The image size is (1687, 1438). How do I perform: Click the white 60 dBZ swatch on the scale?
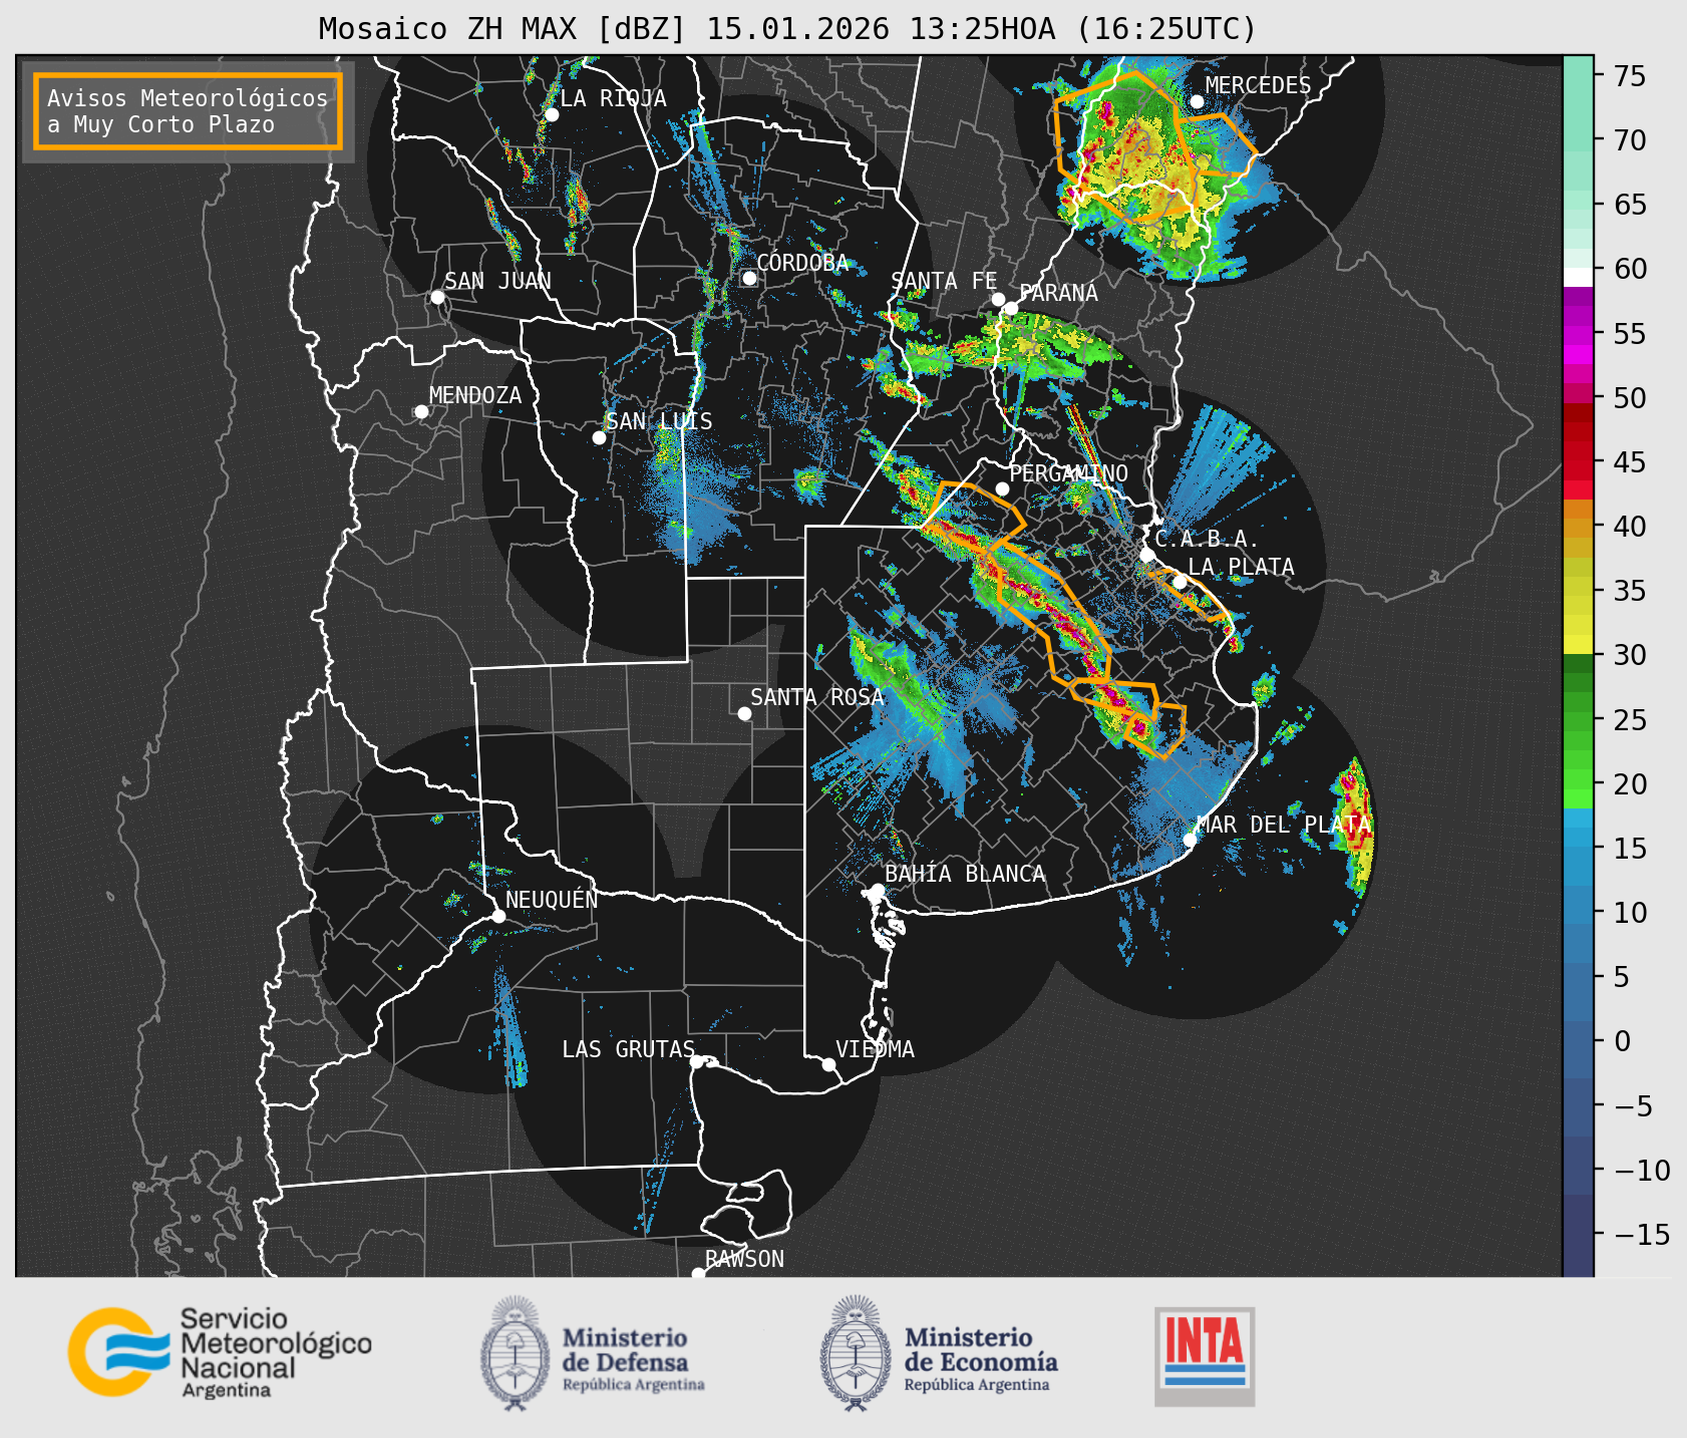1578,277
